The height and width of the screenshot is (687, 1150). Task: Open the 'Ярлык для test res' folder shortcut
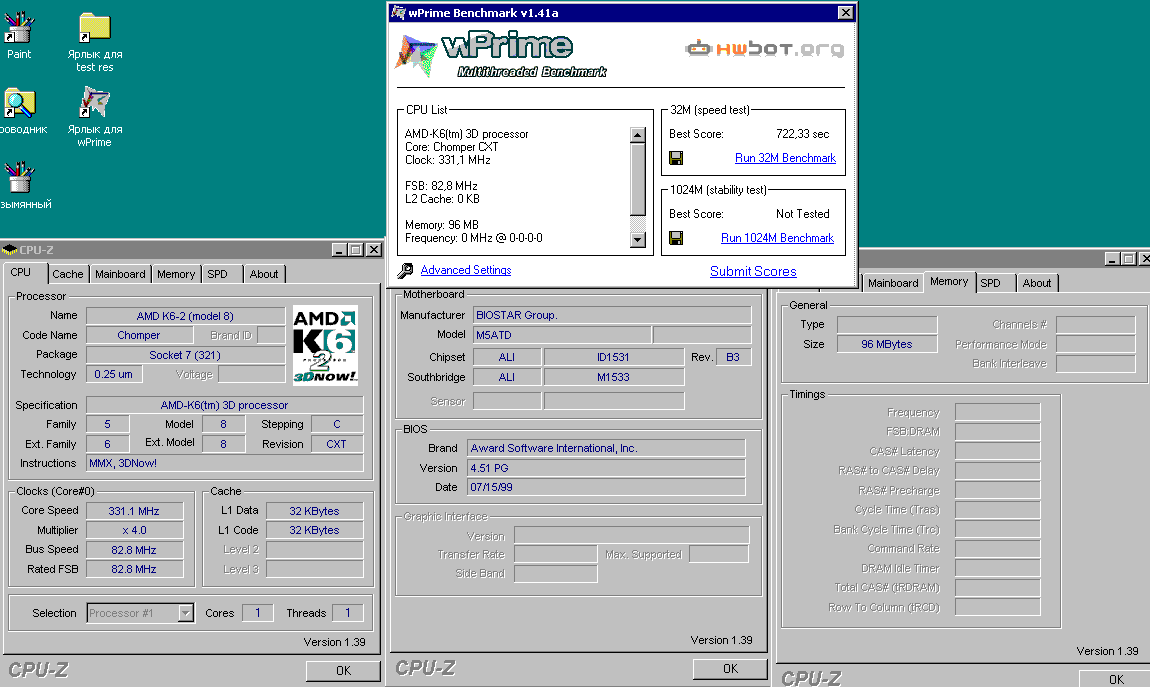(x=95, y=42)
